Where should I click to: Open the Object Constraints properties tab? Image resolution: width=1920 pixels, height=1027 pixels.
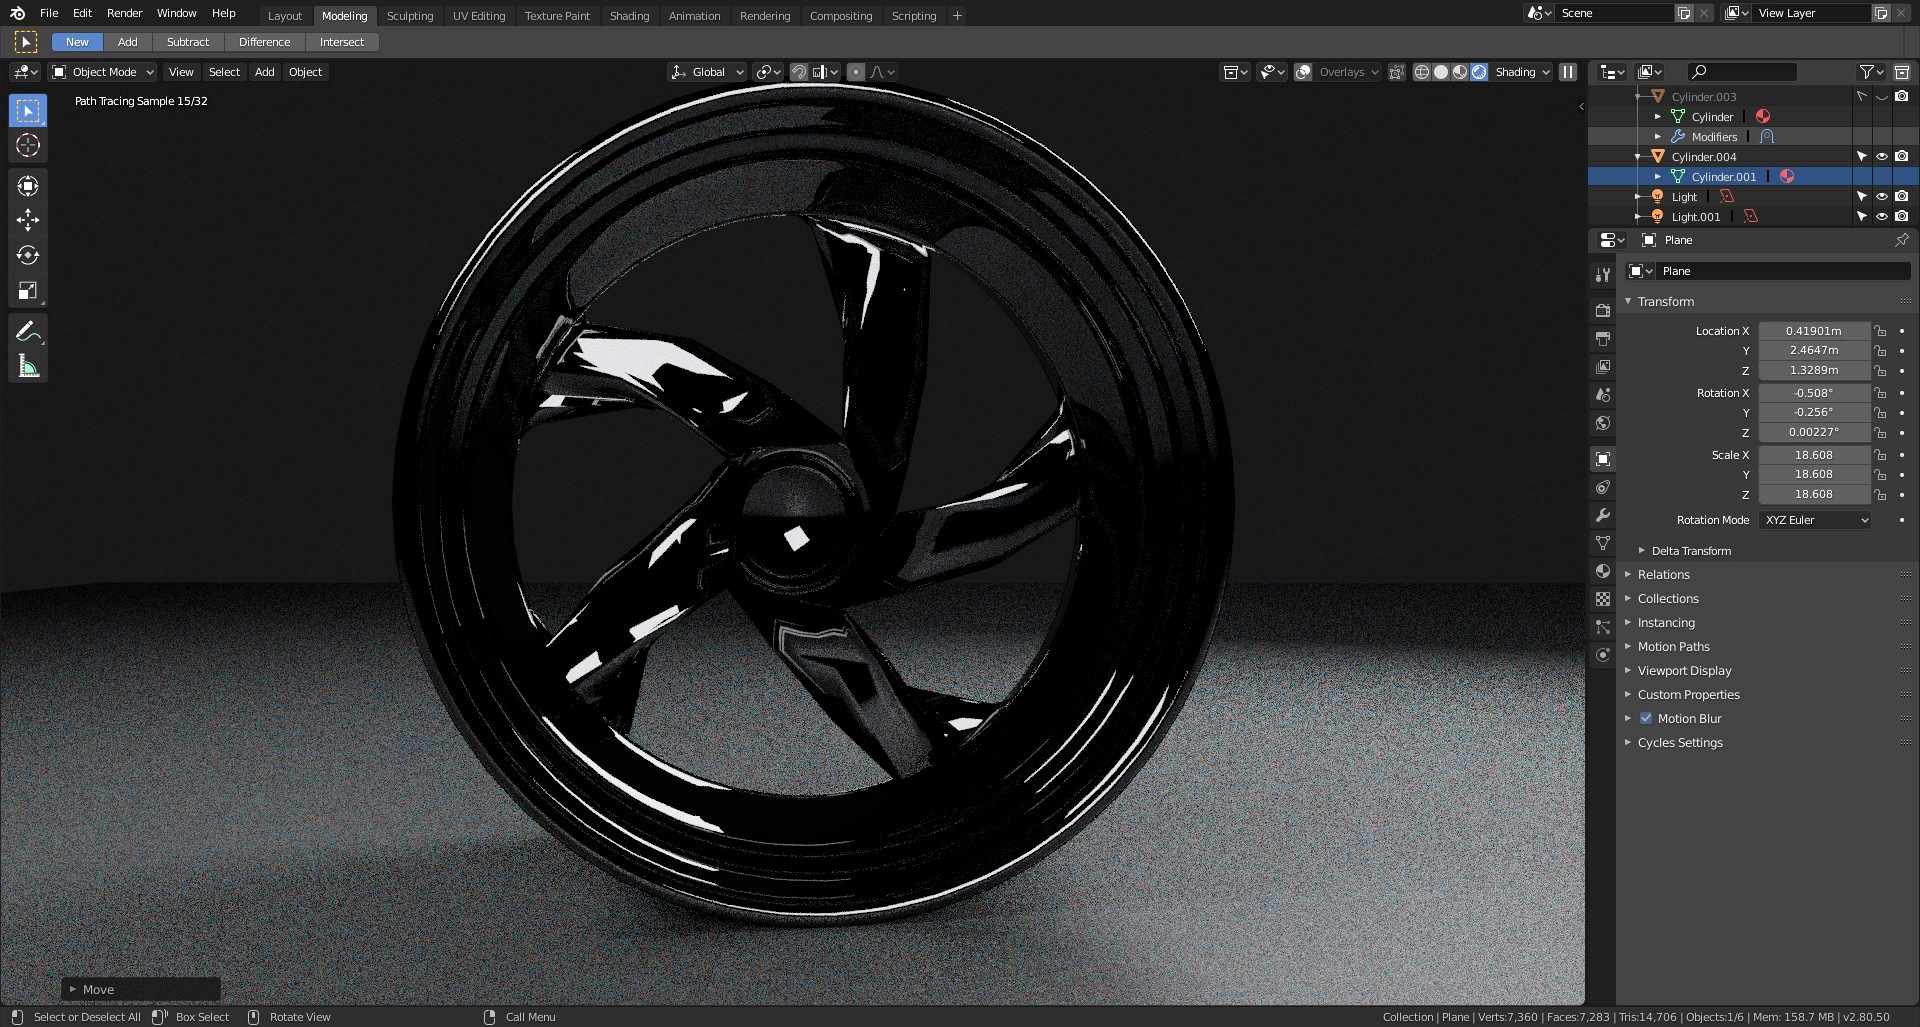(1603, 487)
